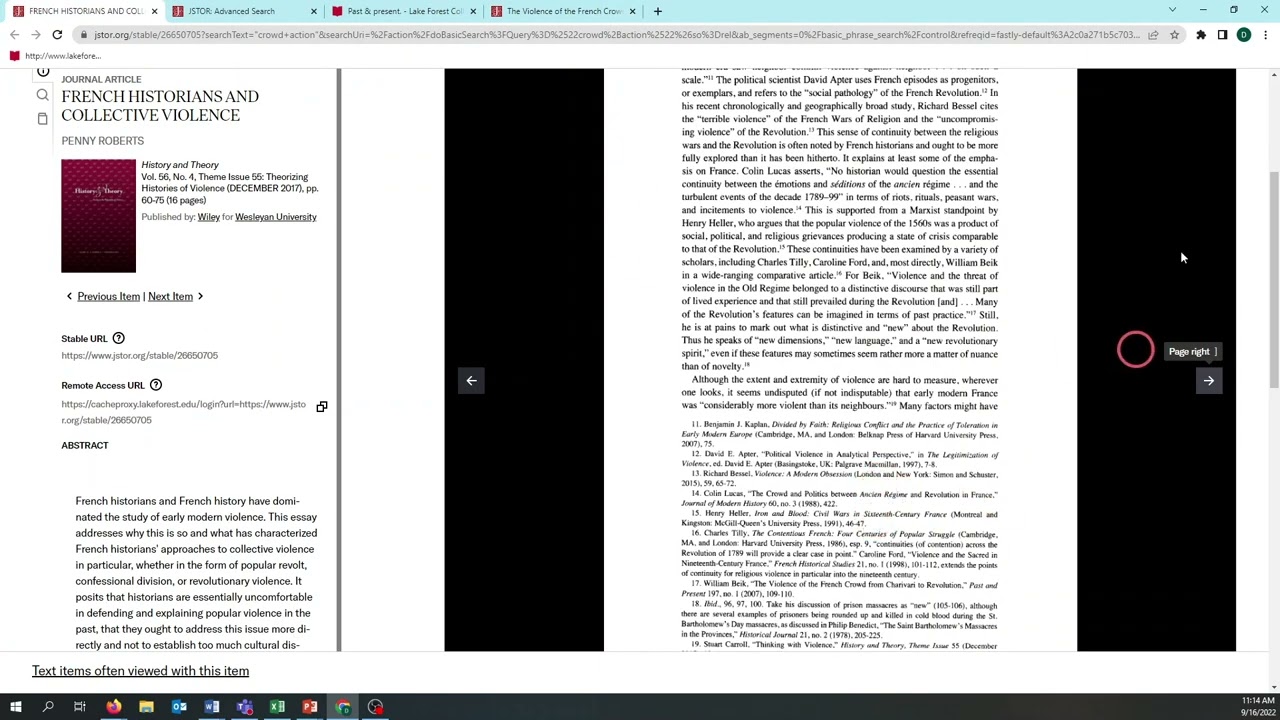Open the Wesleyan University link
Screen dimensions: 1280x720
pos(275,217)
